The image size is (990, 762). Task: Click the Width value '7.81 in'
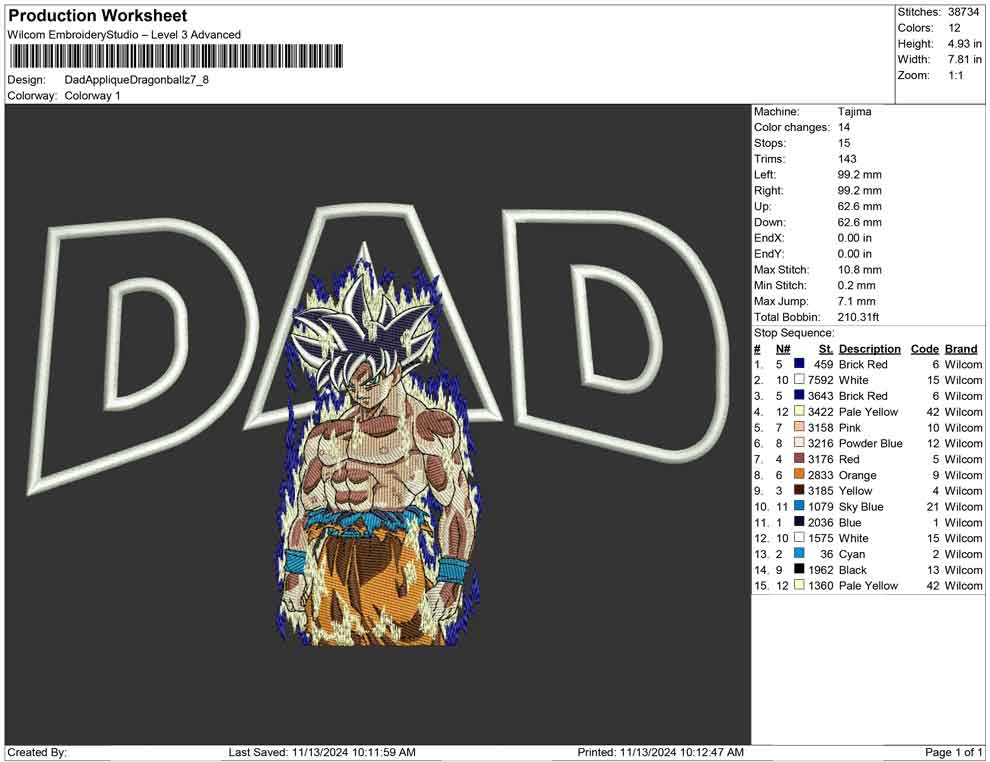(x=964, y=59)
